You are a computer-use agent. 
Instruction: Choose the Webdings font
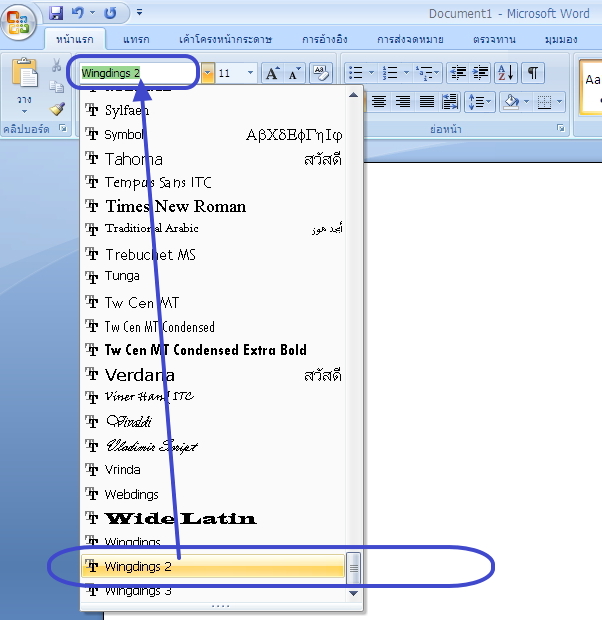(x=214, y=494)
